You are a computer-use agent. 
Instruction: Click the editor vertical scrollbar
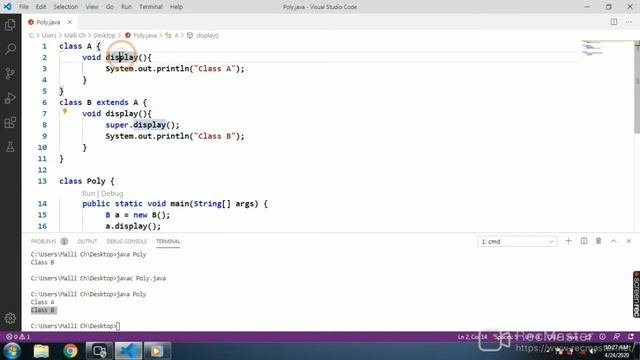point(637,88)
